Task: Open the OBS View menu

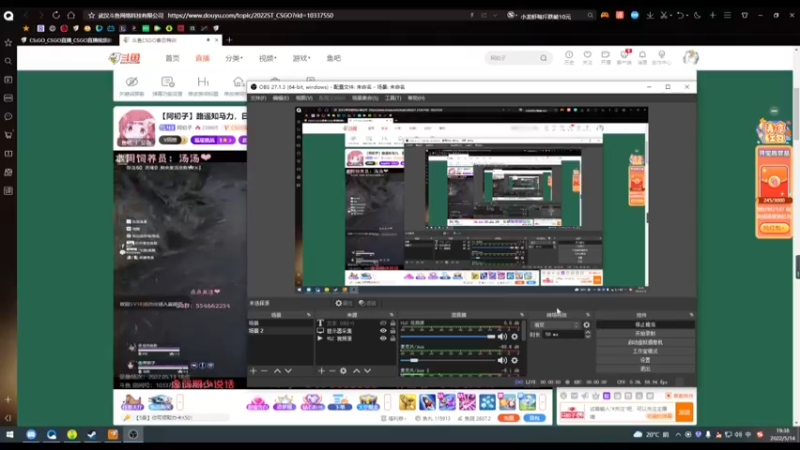Action: point(304,98)
